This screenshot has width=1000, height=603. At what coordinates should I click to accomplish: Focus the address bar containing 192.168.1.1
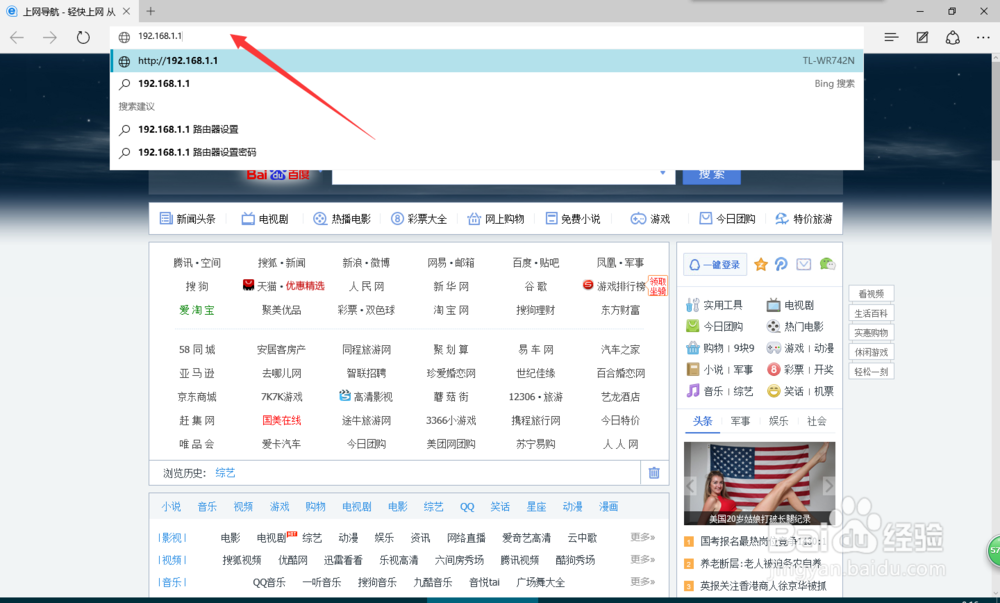coord(487,36)
